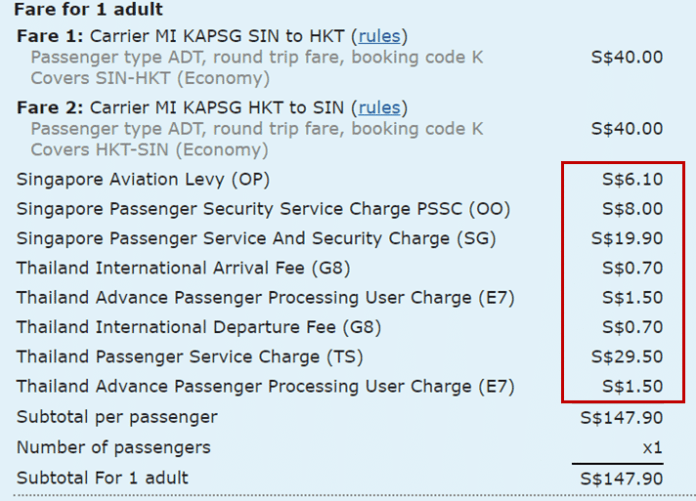Click the Number of passengers x1 value

[x=652, y=448]
